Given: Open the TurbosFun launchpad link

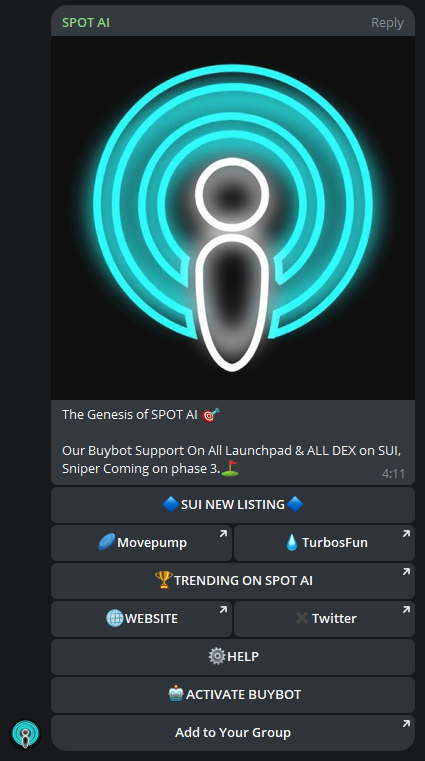Looking at the screenshot, I should coord(324,543).
